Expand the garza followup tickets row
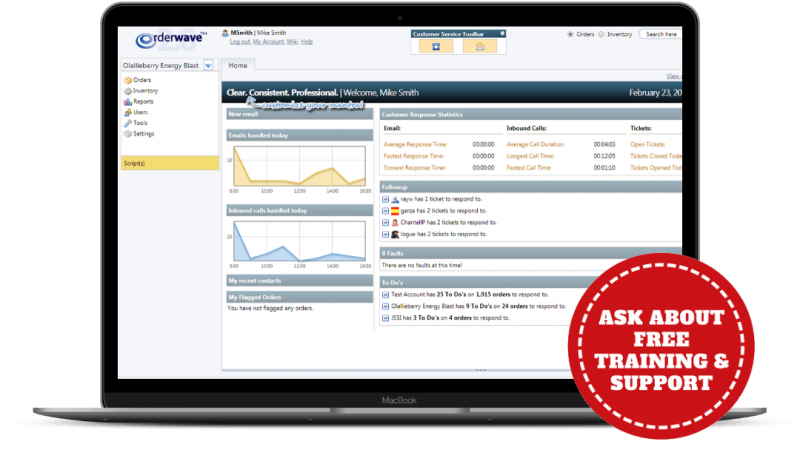The height and width of the screenshot is (450, 800). (386, 211)
